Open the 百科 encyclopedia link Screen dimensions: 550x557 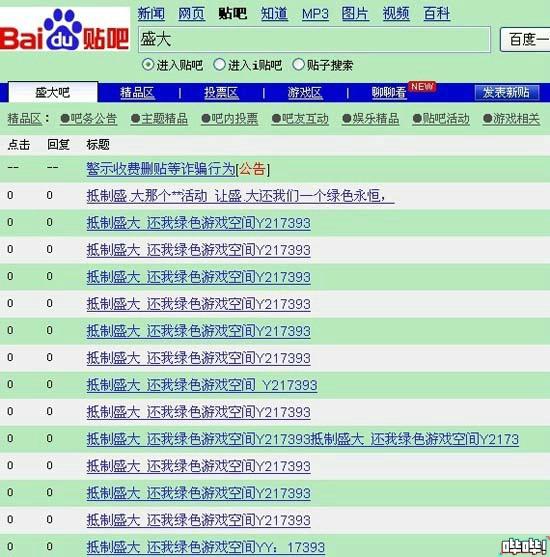[437, 14]
